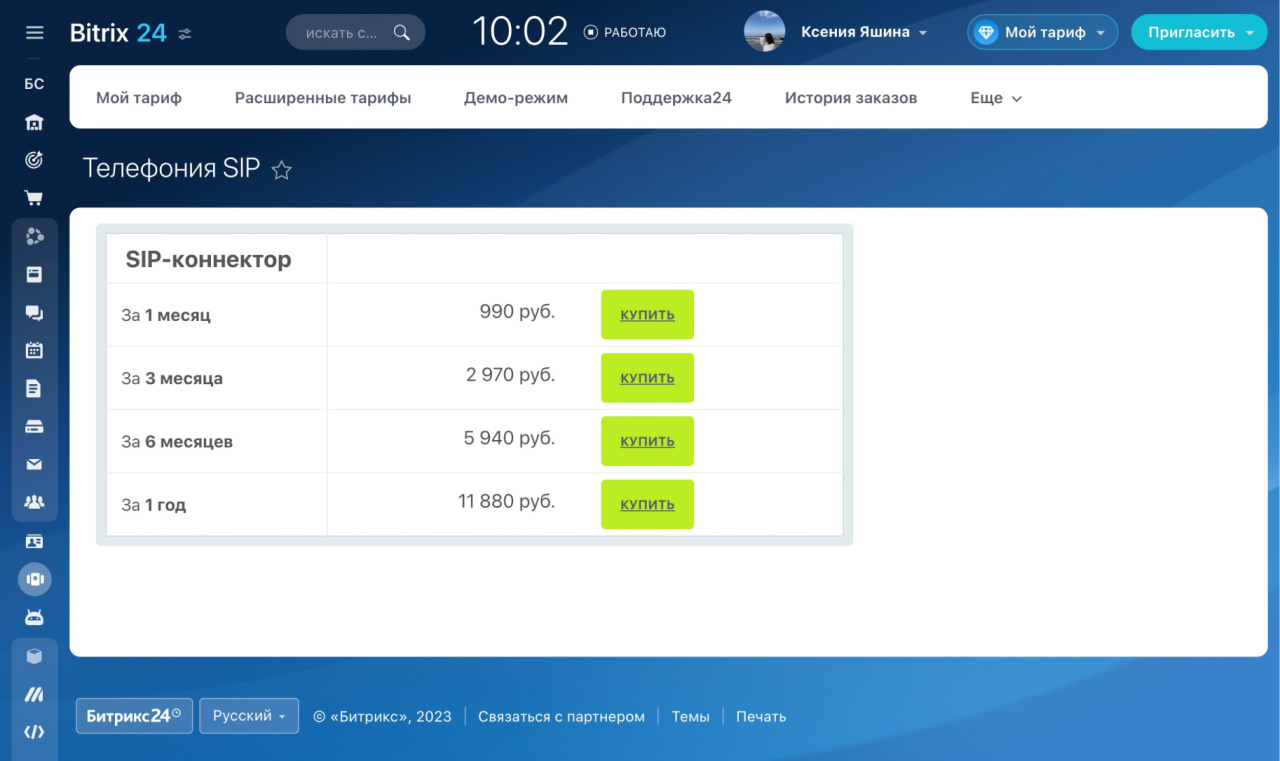Click the 11 880 руб. price
The height and width of the screenshot is (761, 1280).
pyautogui.click(x=506, y=502)
